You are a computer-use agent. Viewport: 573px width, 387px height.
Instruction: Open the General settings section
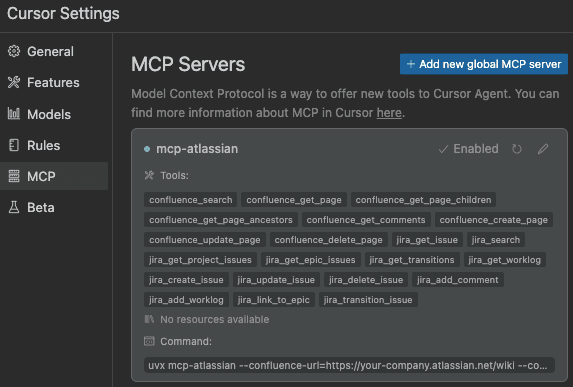point(54,51)
